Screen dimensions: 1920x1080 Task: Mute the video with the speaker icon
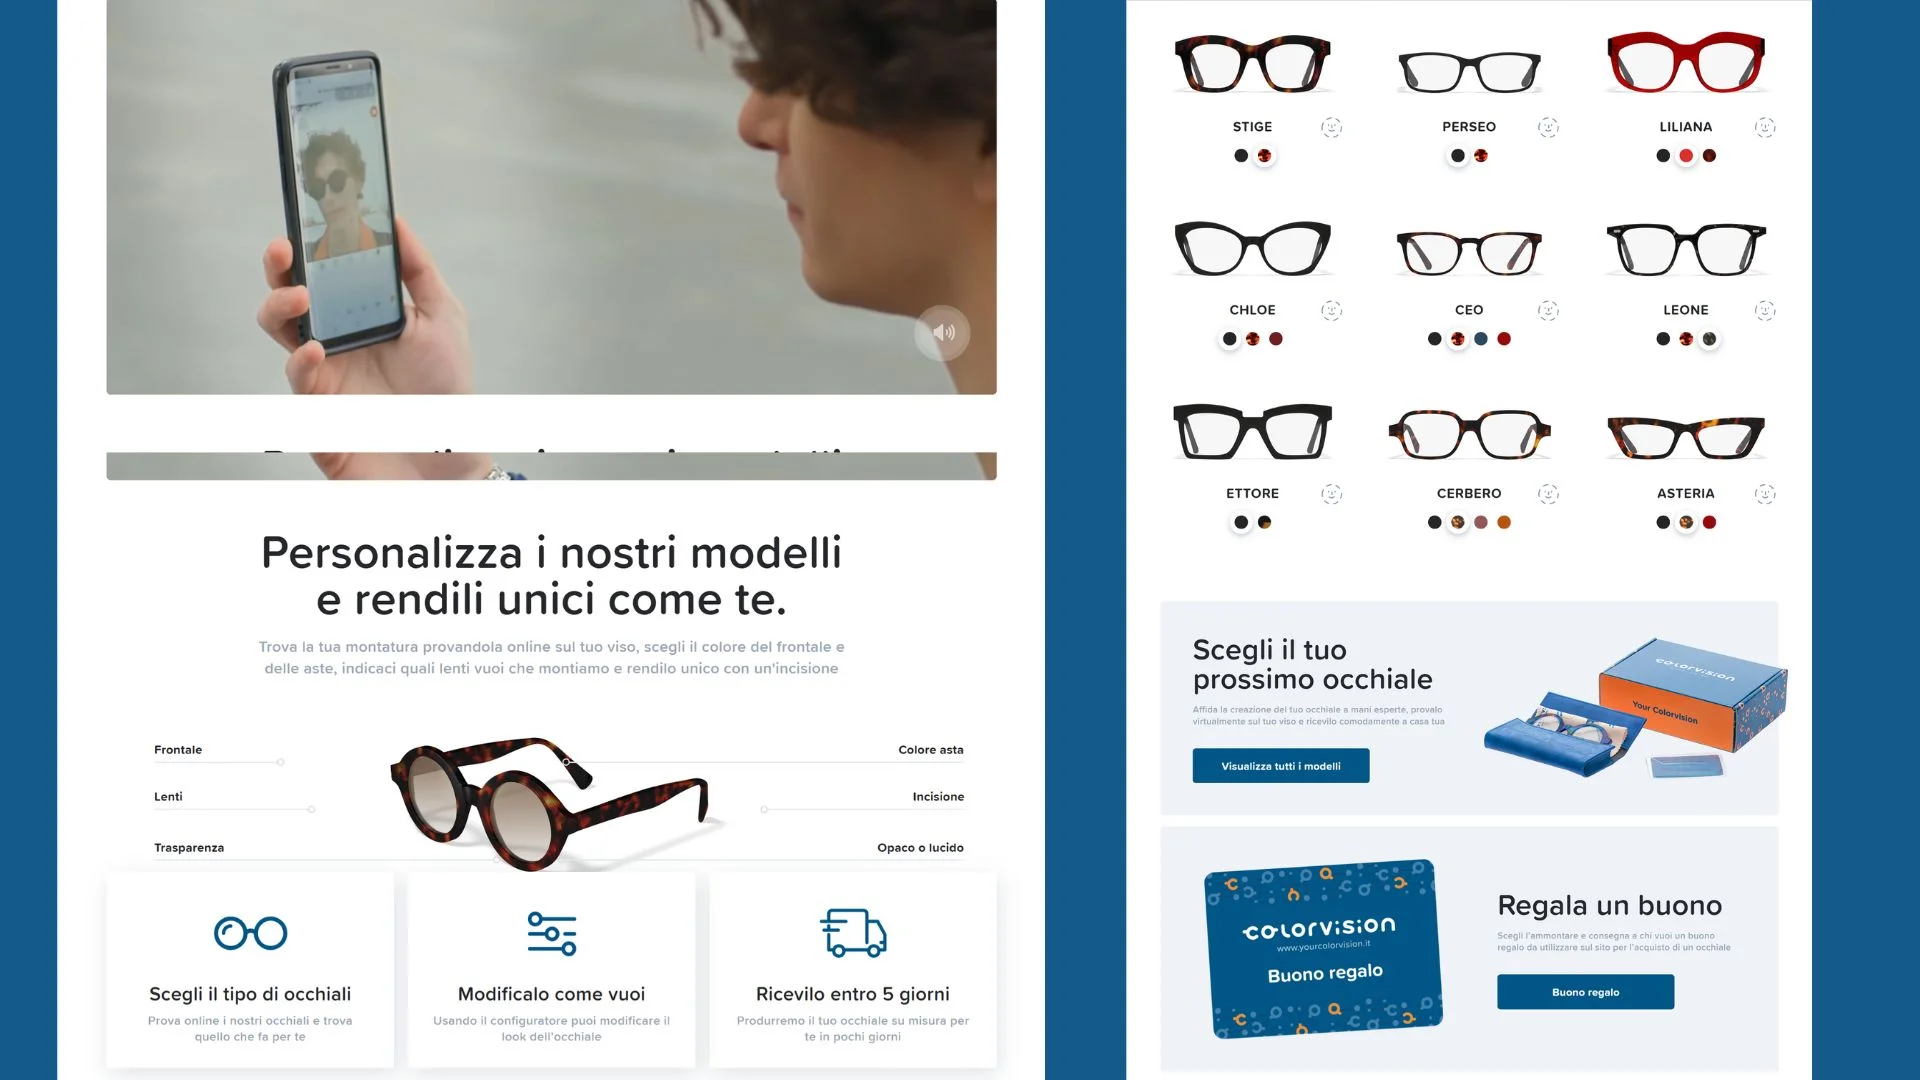942,333
